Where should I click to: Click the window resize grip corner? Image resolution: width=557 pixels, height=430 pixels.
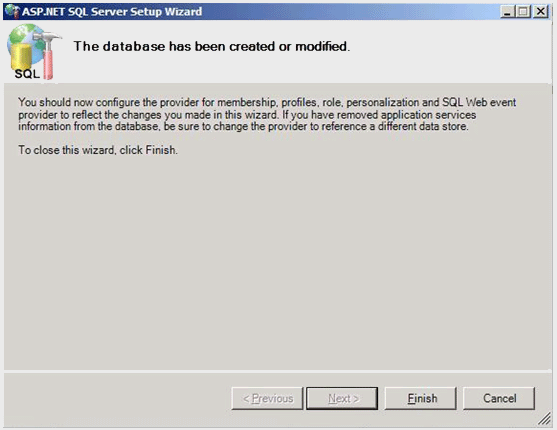(x=545, y=419)
